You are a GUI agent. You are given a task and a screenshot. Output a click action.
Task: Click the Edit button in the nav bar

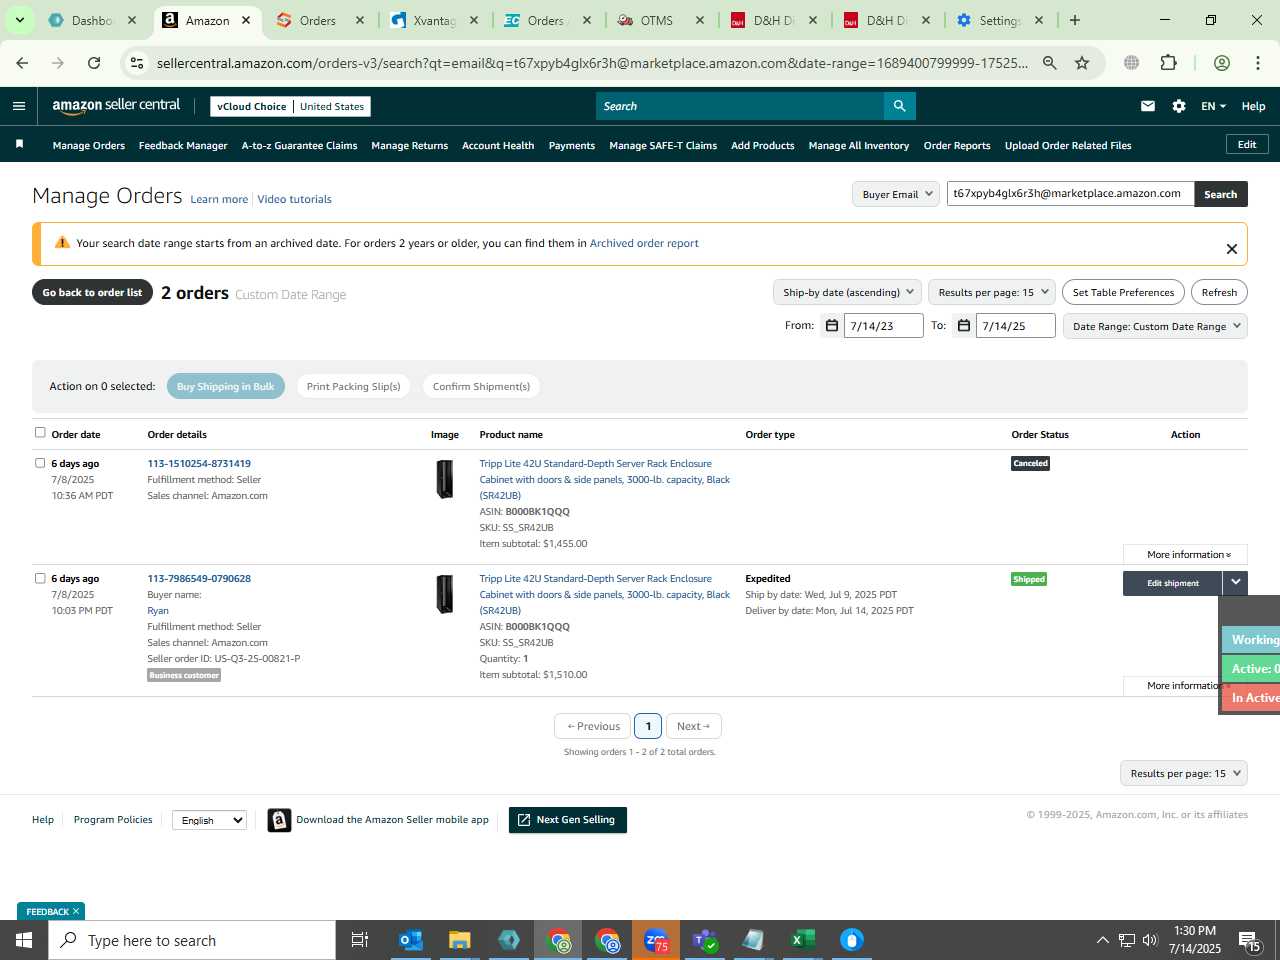1247,144
